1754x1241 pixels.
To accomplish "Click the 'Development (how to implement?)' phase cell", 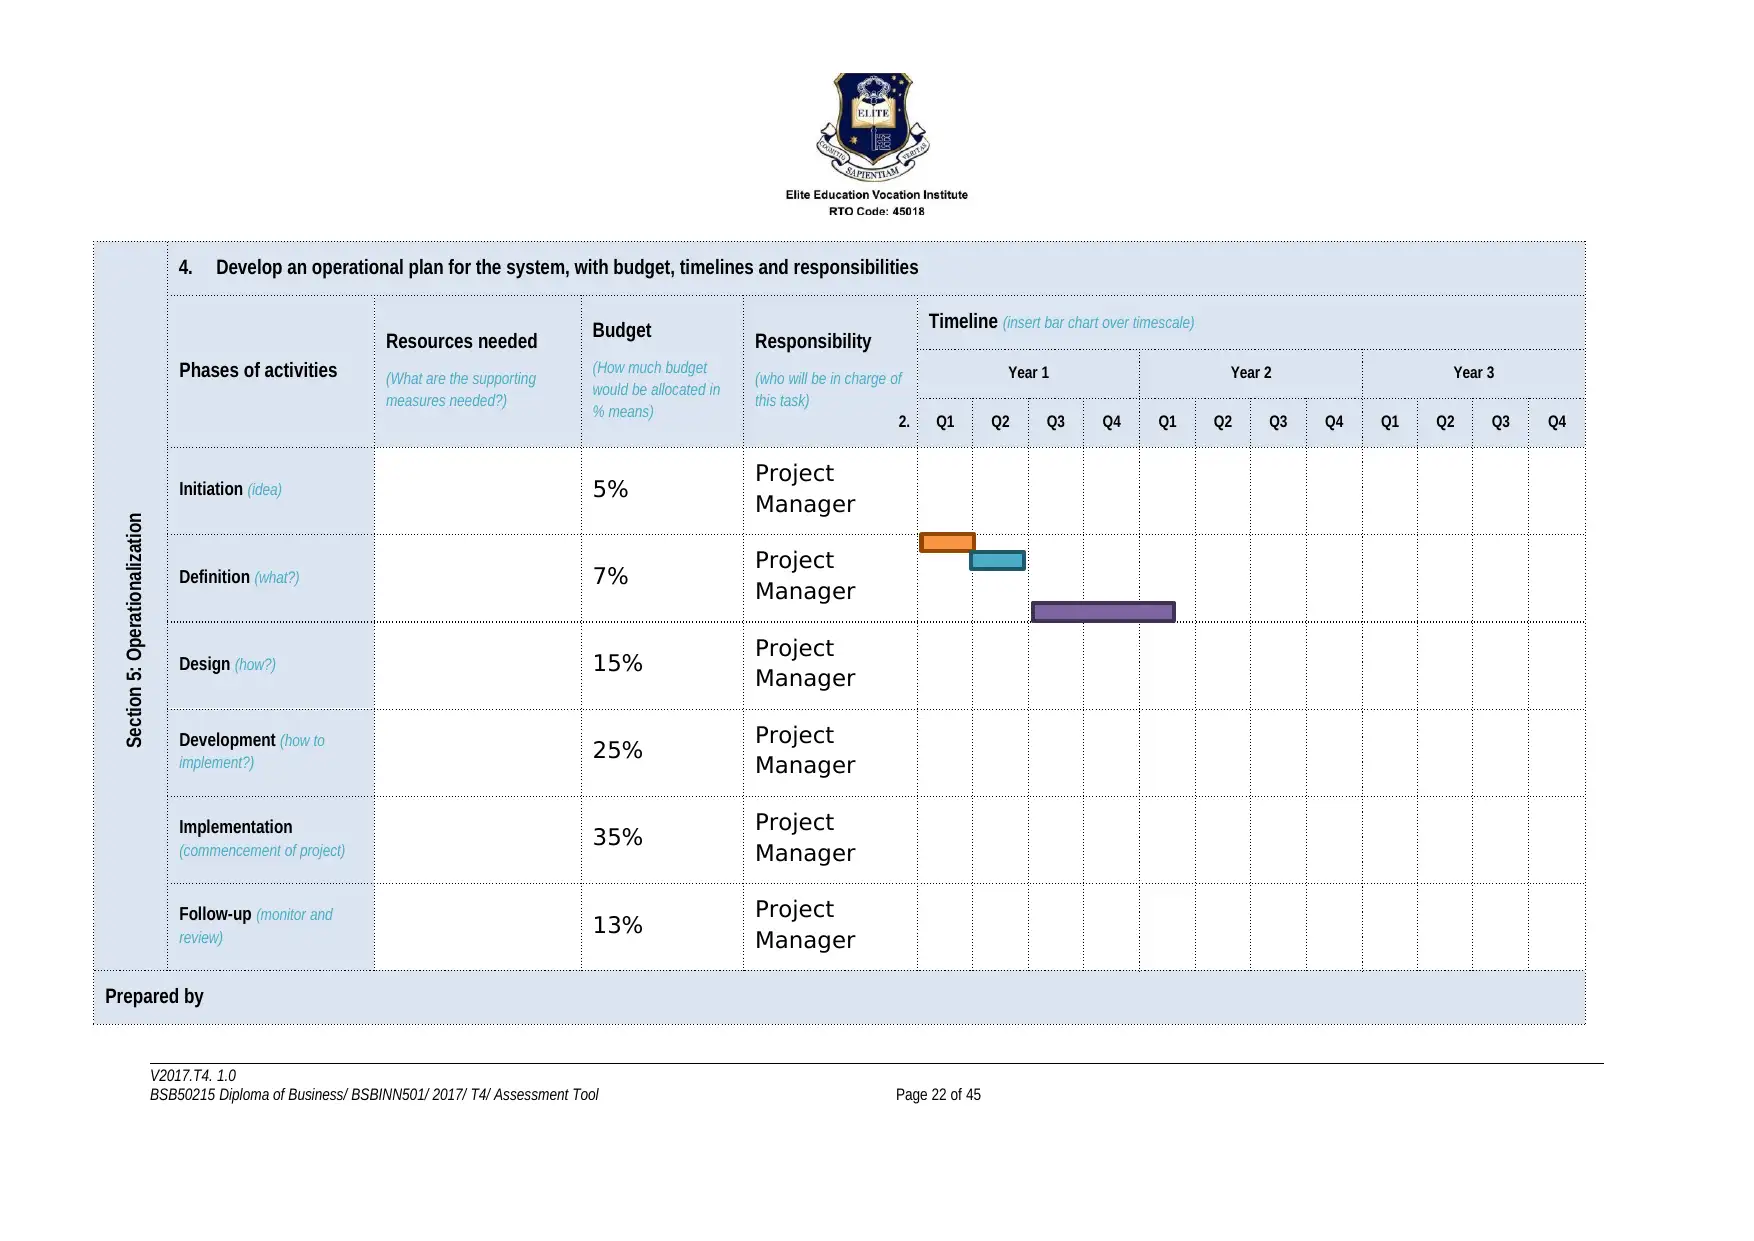I will 271,752.
